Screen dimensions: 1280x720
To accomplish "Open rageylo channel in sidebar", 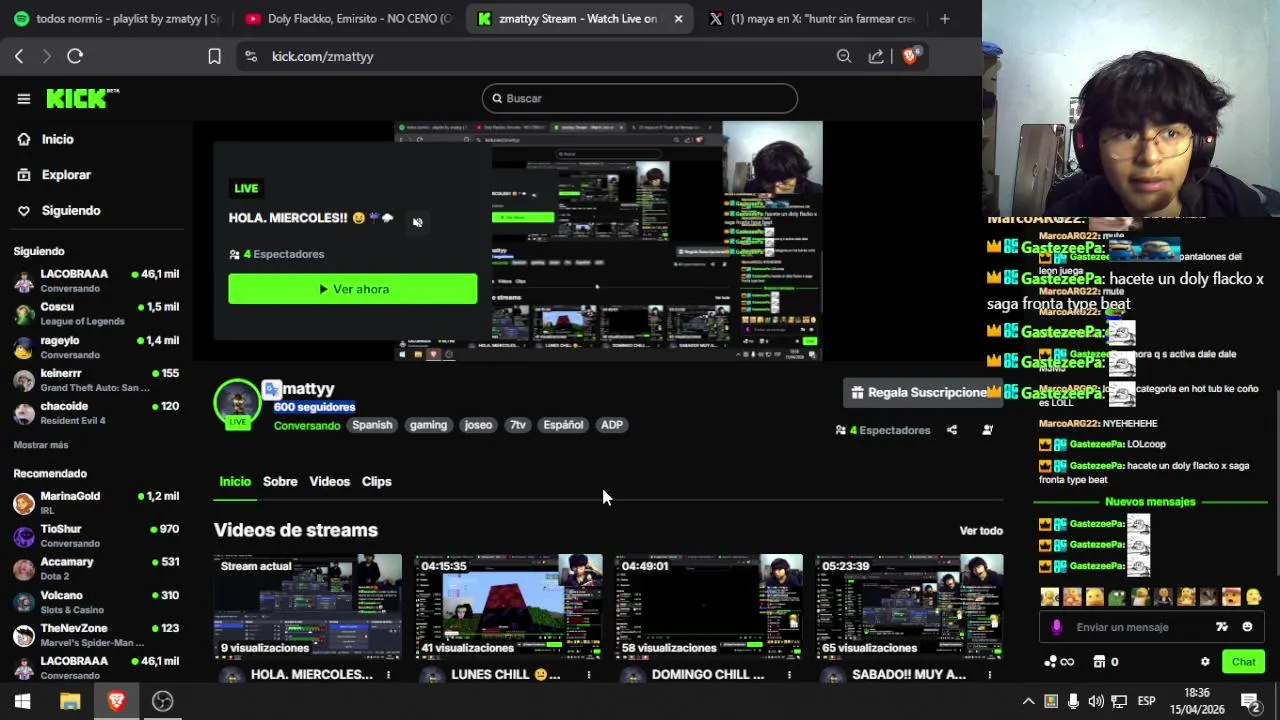I will click(96, 347).
